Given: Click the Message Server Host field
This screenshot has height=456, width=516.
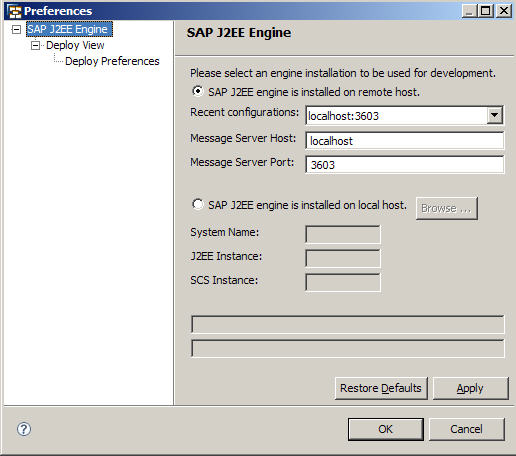Looking at the screenshot, I should click(x=404, y=140).
